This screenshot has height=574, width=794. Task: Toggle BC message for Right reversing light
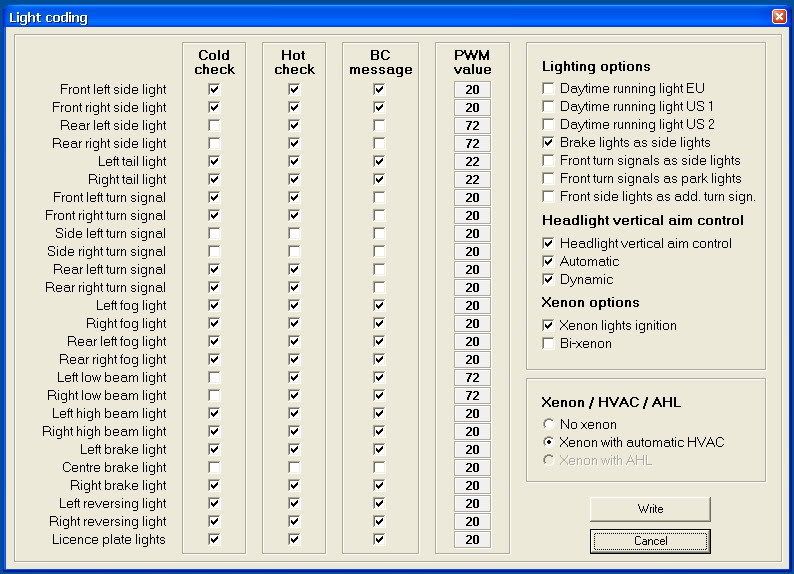tap(379, 522)
